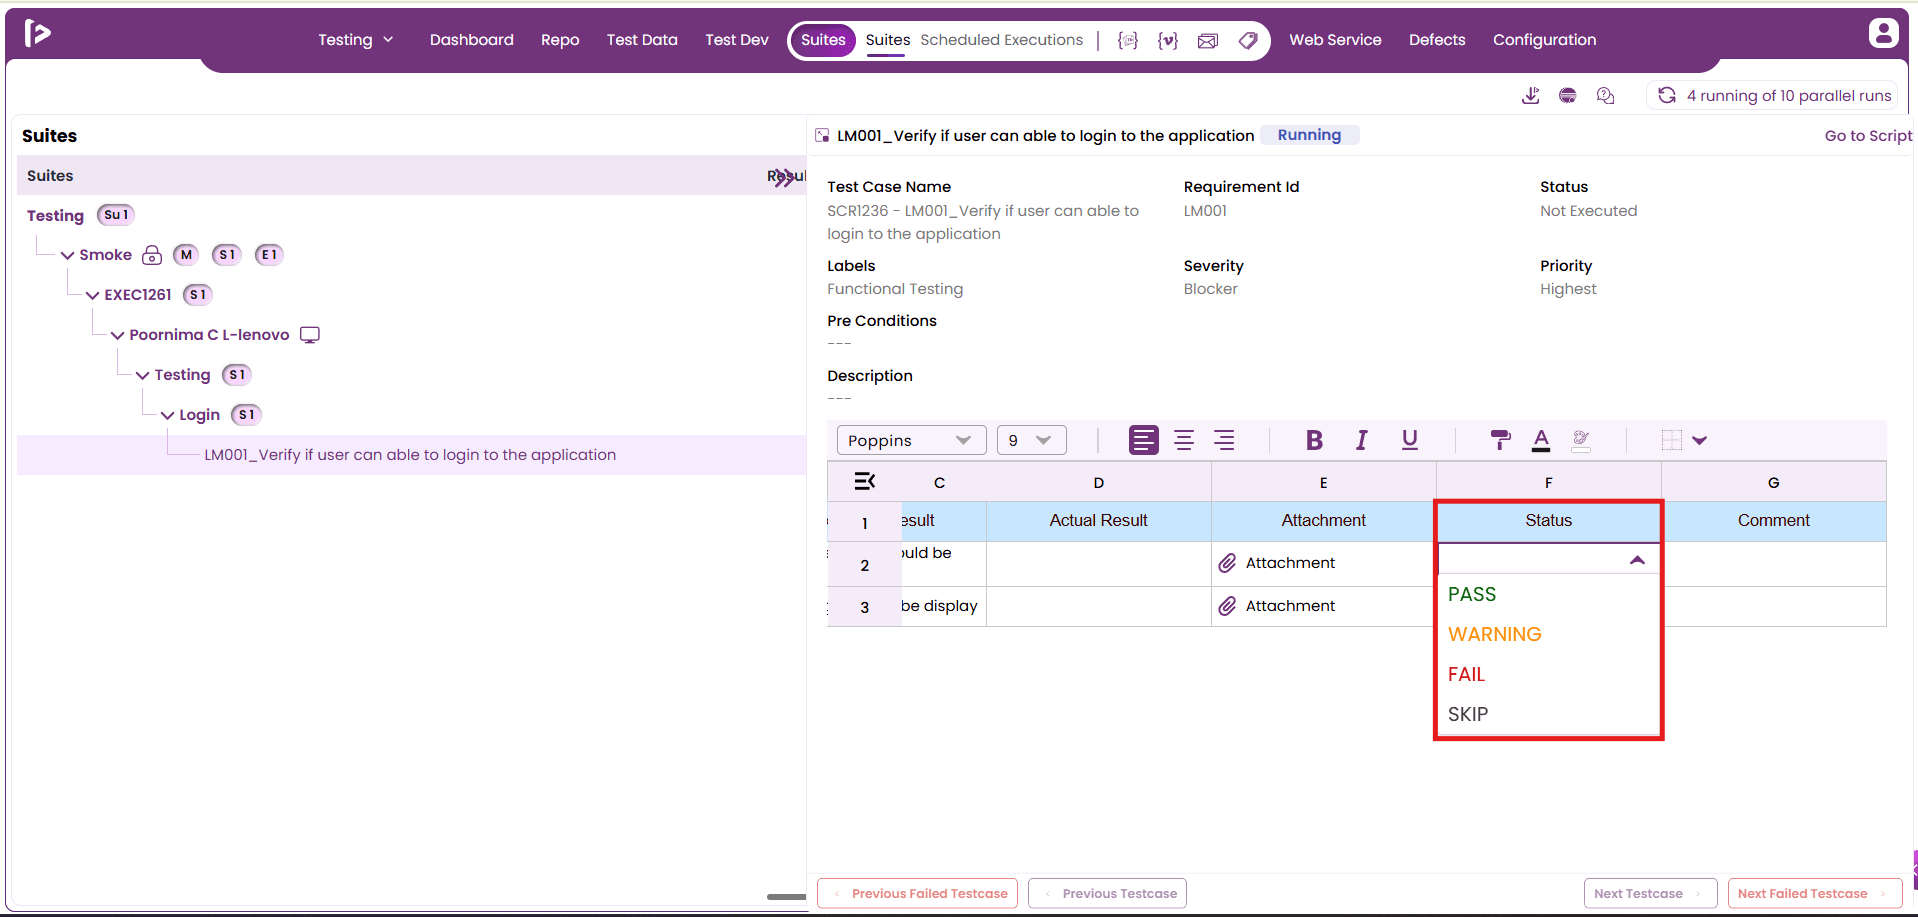Pick the font color tool
The image size is (1918, 917).
tap(1541, 440)
